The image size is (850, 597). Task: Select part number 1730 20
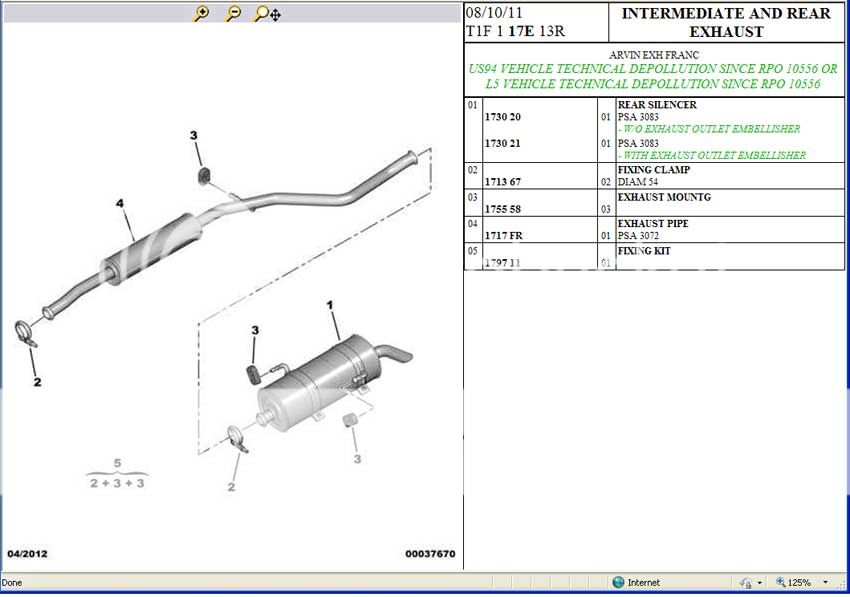coord(503,117)
